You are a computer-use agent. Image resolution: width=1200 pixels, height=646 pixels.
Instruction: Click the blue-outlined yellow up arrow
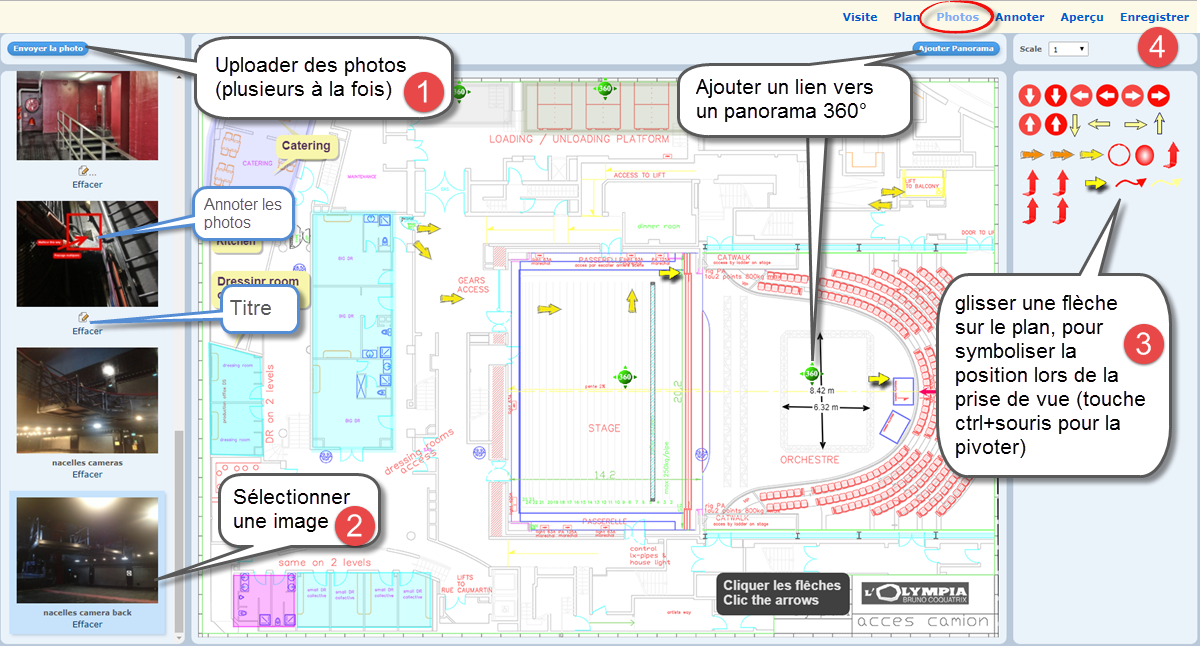click(1159, 124)
